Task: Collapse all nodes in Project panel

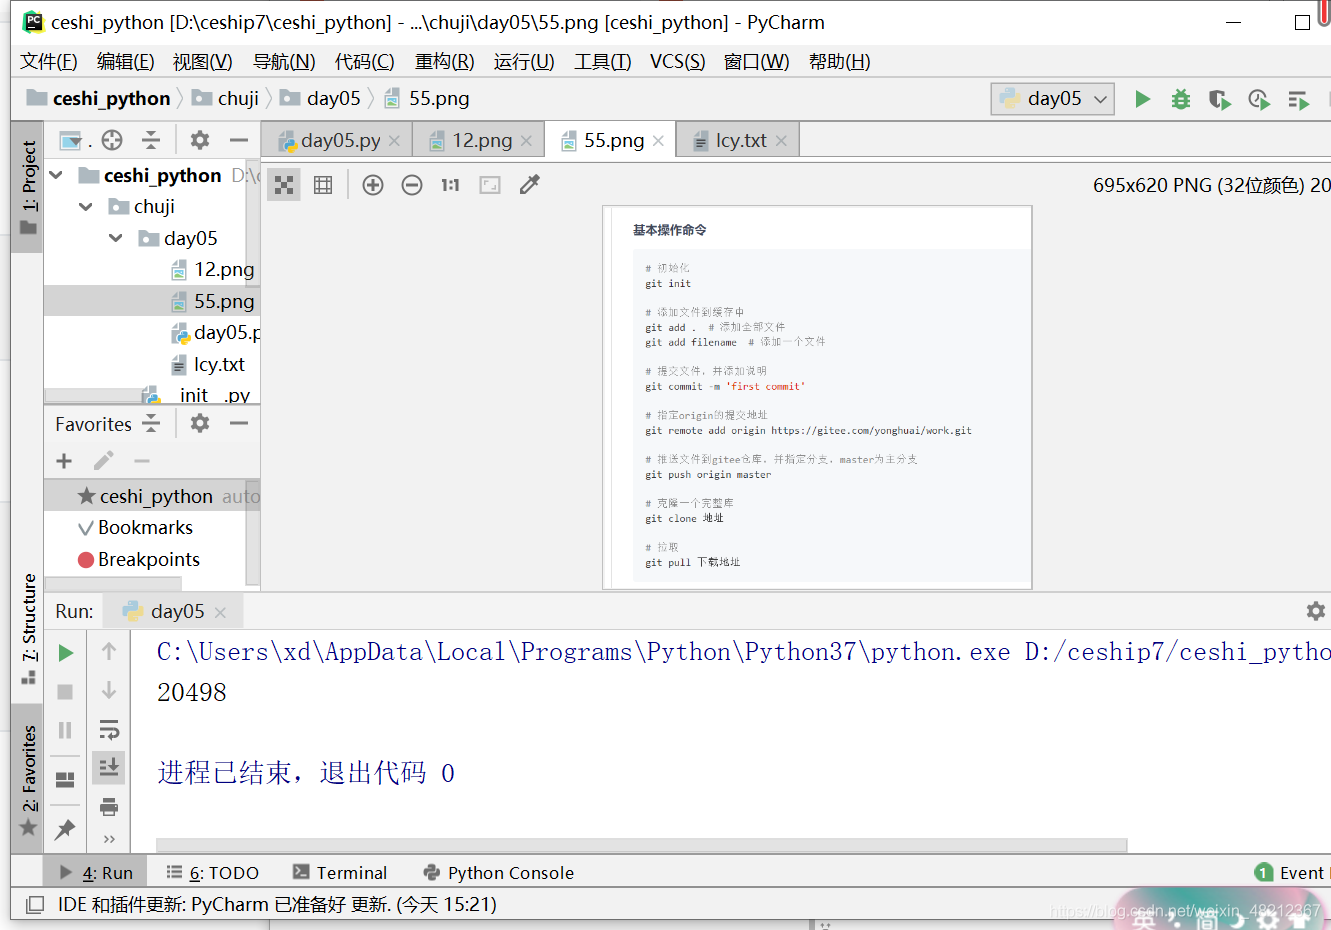Action: 151,140
